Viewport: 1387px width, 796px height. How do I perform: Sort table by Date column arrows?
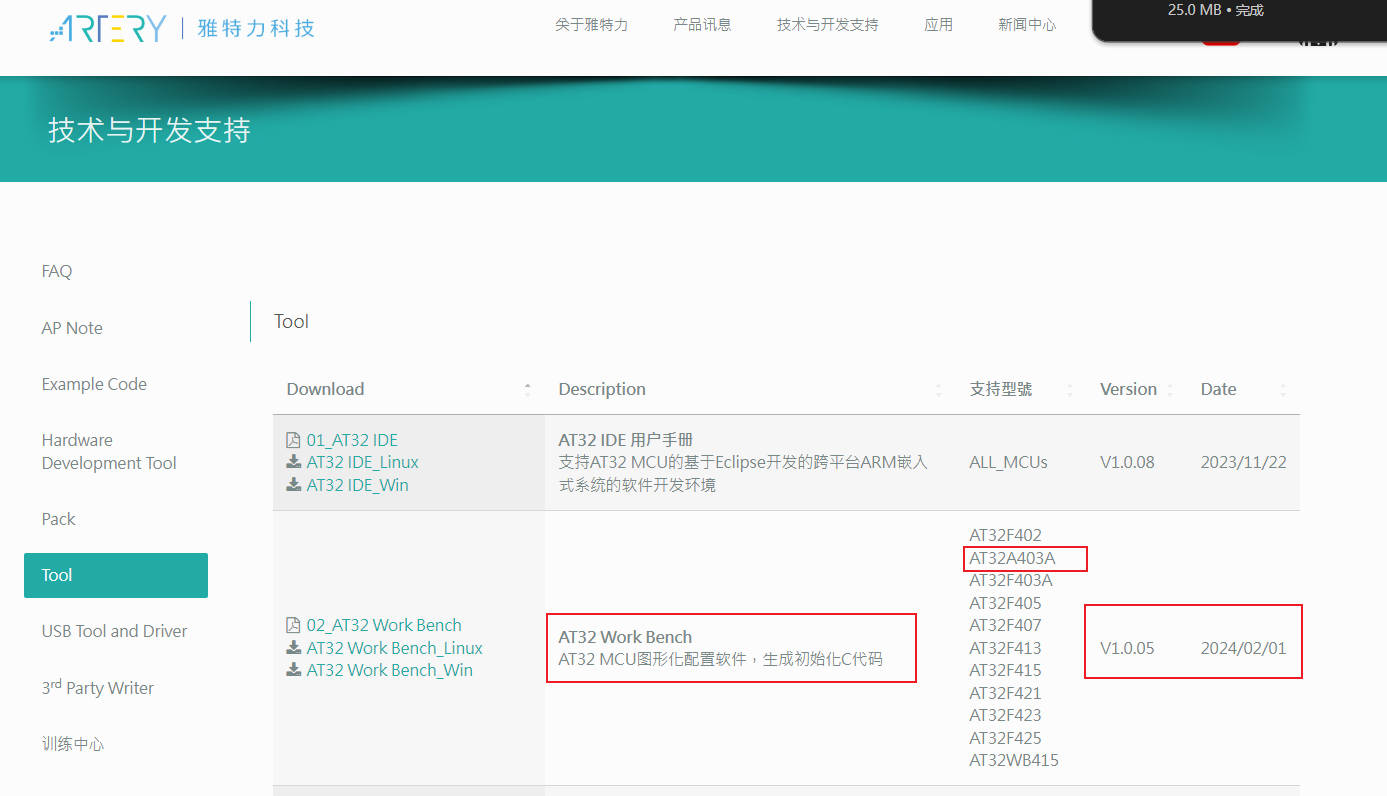click(1283, 390)
